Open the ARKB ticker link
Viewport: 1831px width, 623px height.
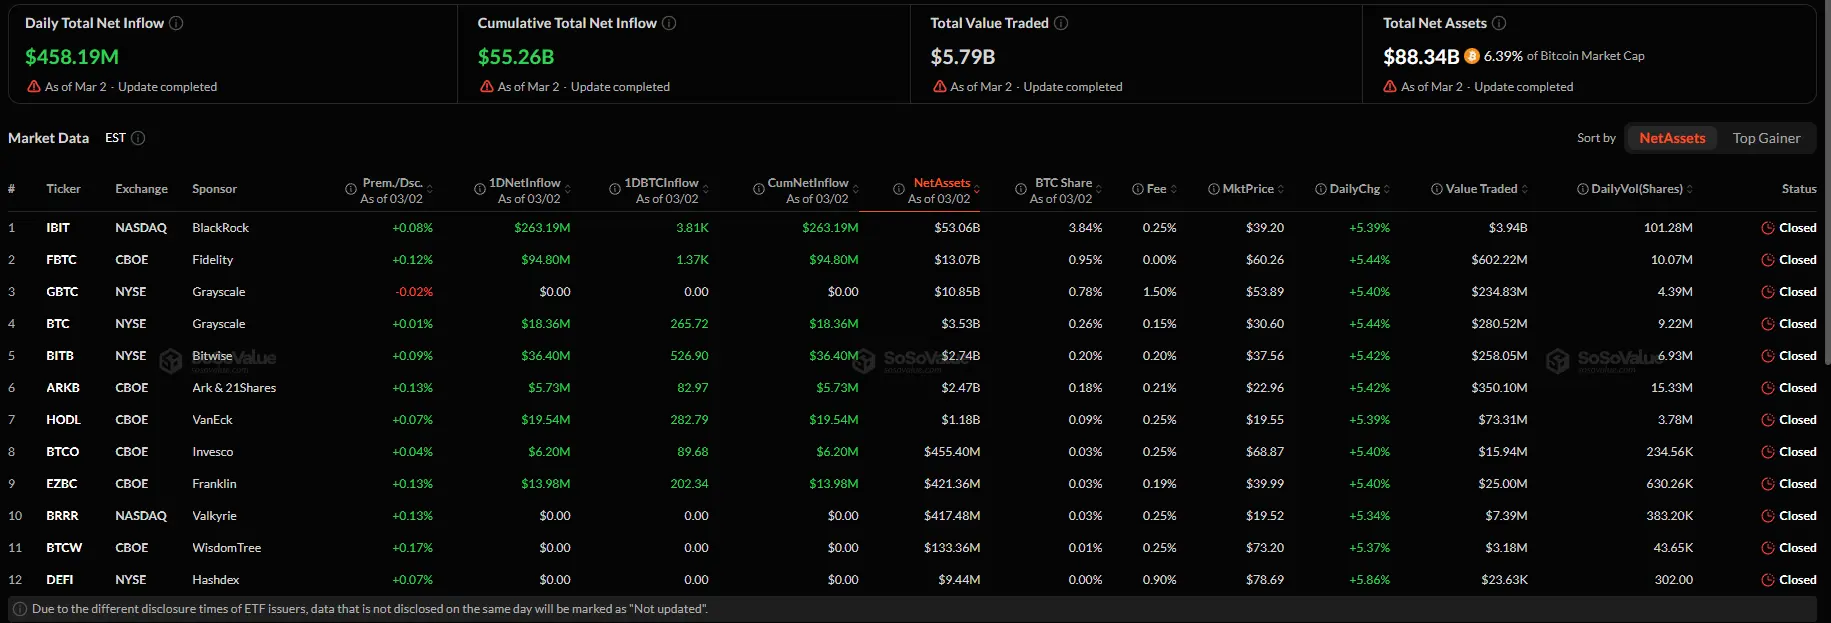pyautogui.click(x=63, y=388)
